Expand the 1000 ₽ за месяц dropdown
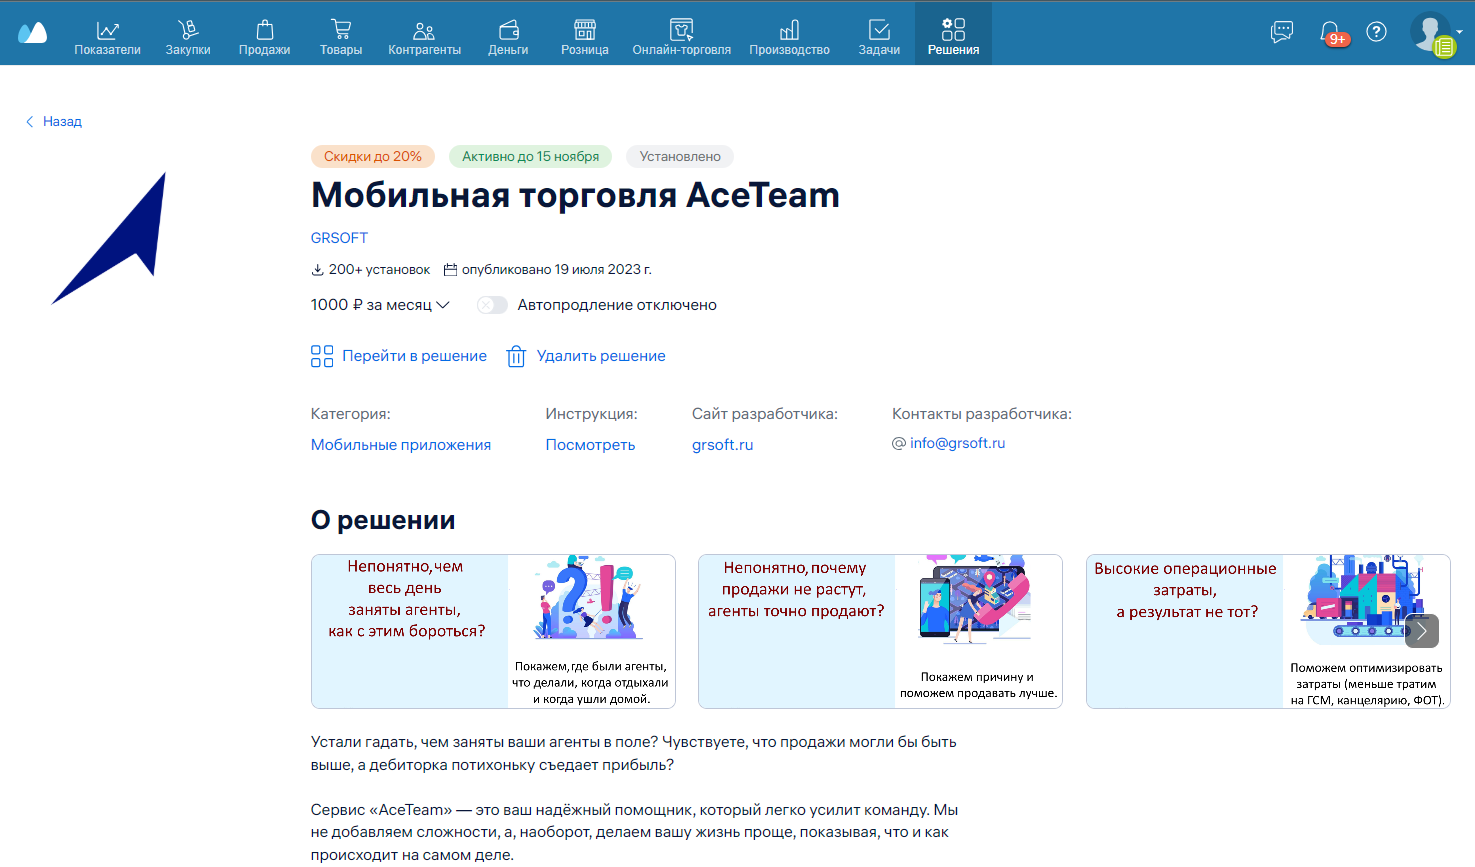The image size is (1475, 867). click(380, 305)
